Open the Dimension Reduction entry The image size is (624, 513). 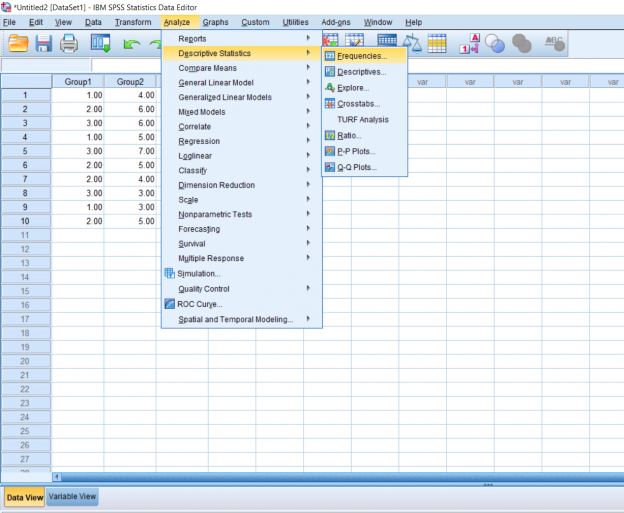[x=242, y=185]
